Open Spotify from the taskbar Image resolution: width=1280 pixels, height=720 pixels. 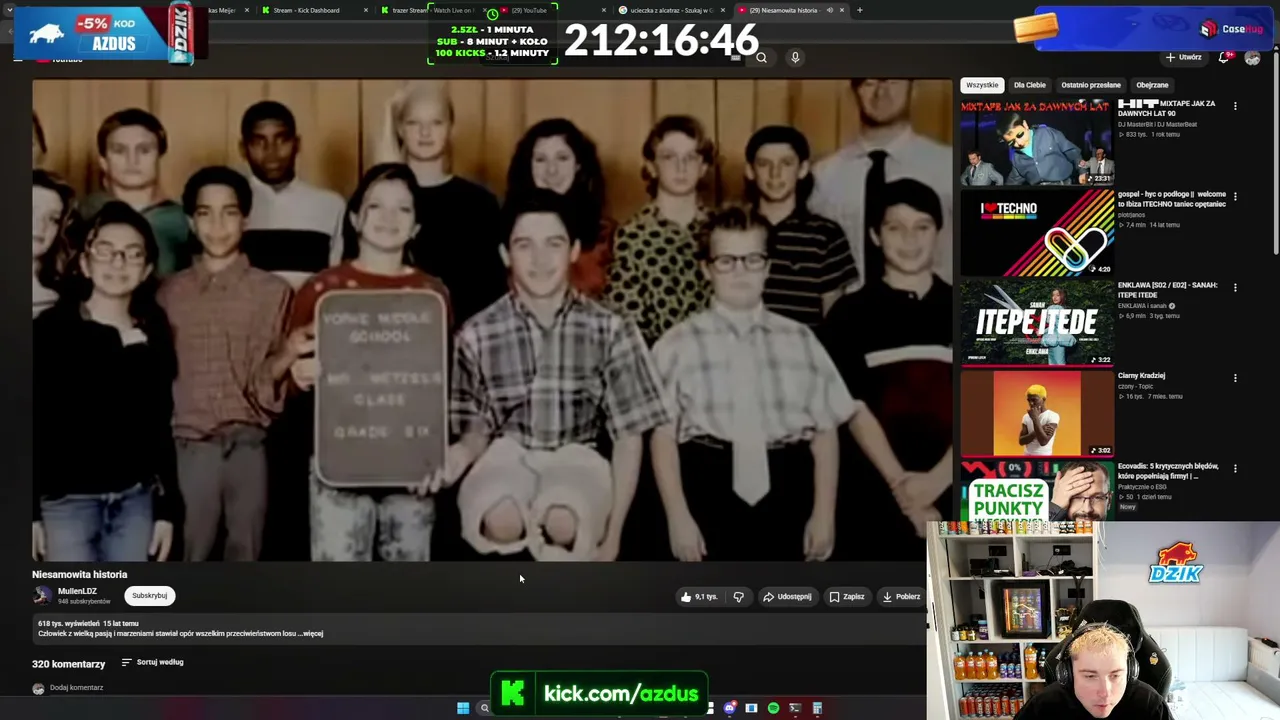click(x=773, y=708)
